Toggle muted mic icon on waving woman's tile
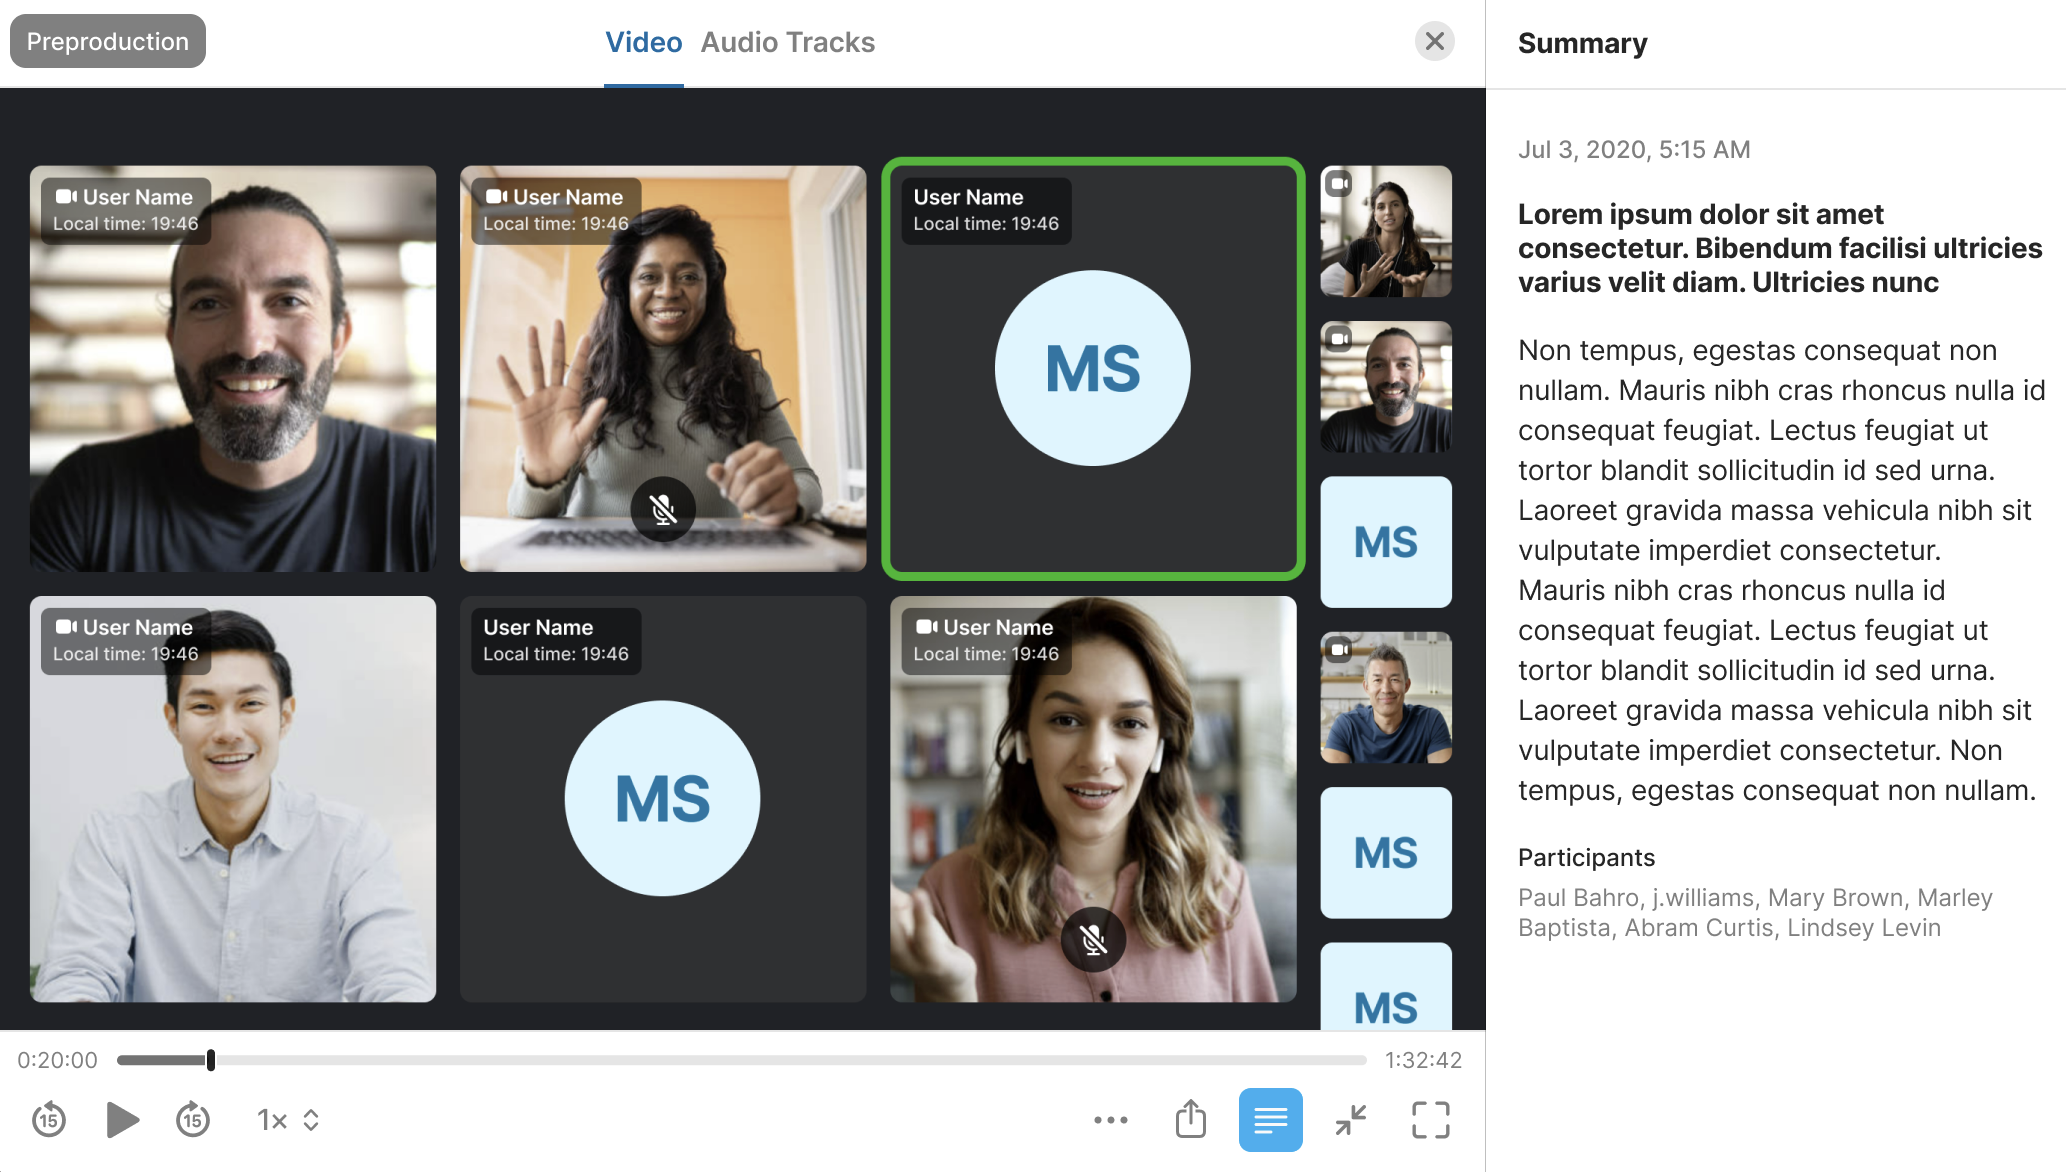The width and height of the screenshot is (2066, 1172). 663,510
